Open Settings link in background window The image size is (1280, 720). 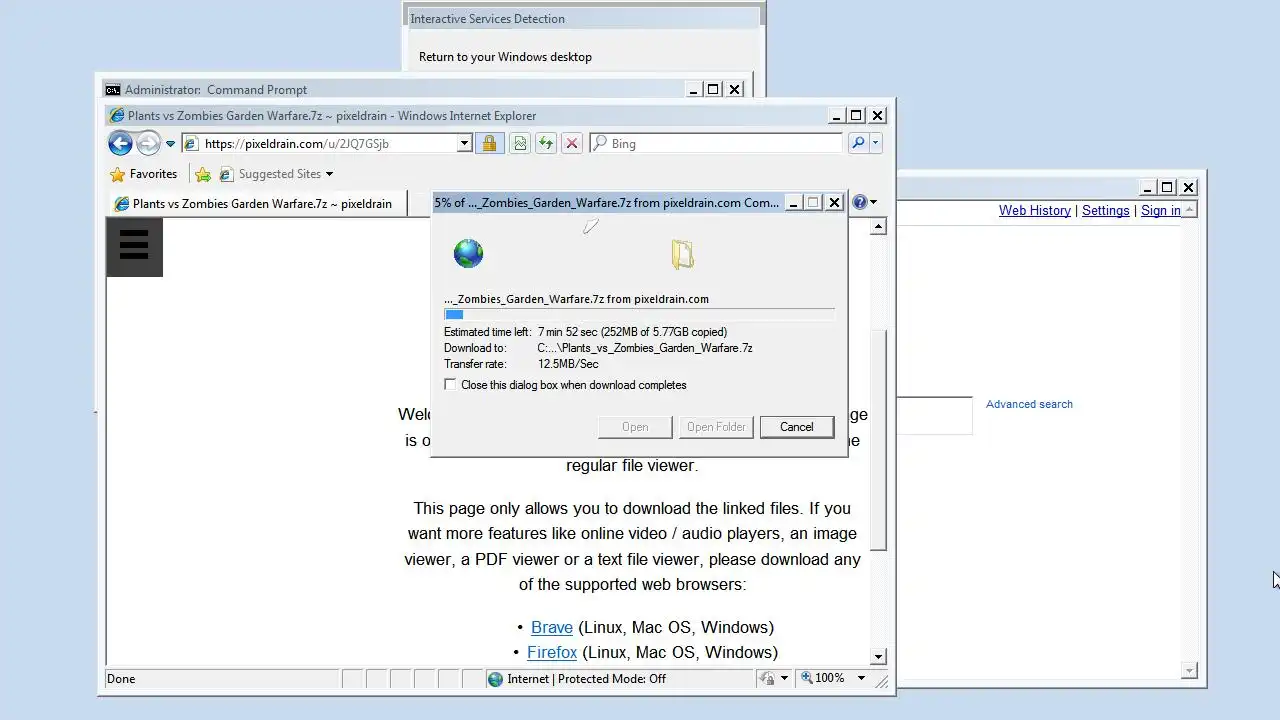(1106, 210)
